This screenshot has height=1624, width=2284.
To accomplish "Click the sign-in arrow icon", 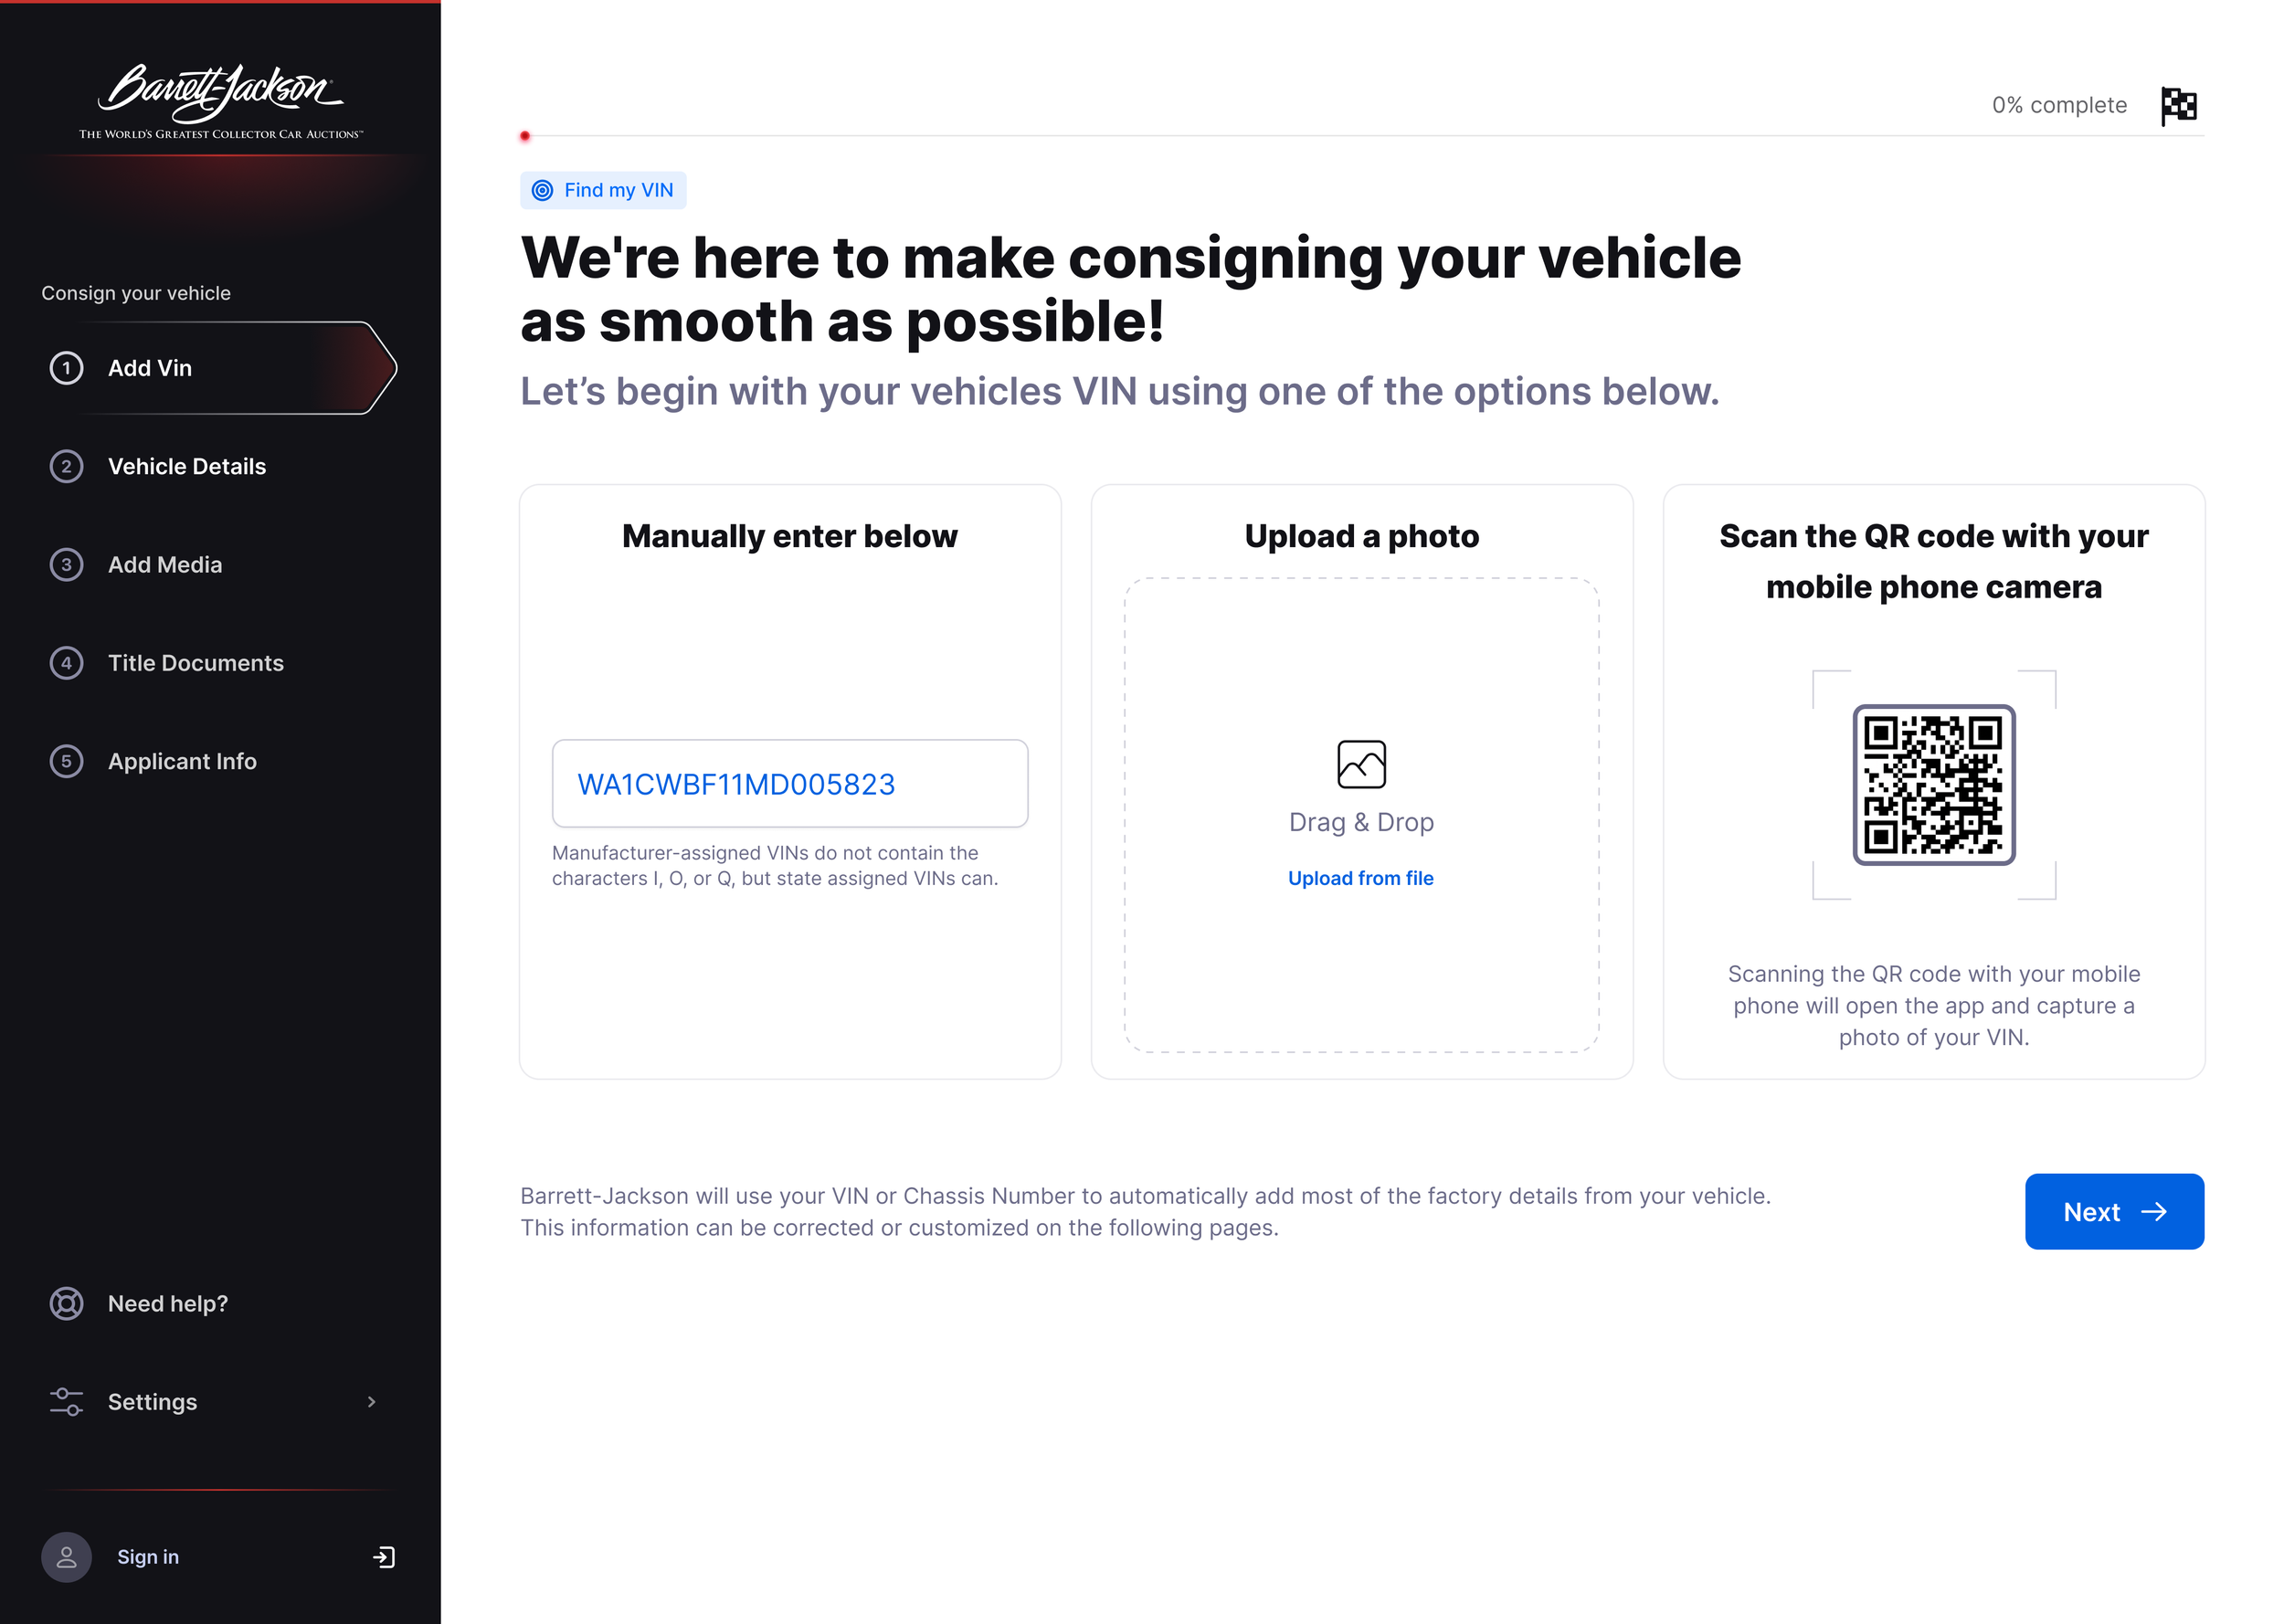I will click(x=384, y=1557).
